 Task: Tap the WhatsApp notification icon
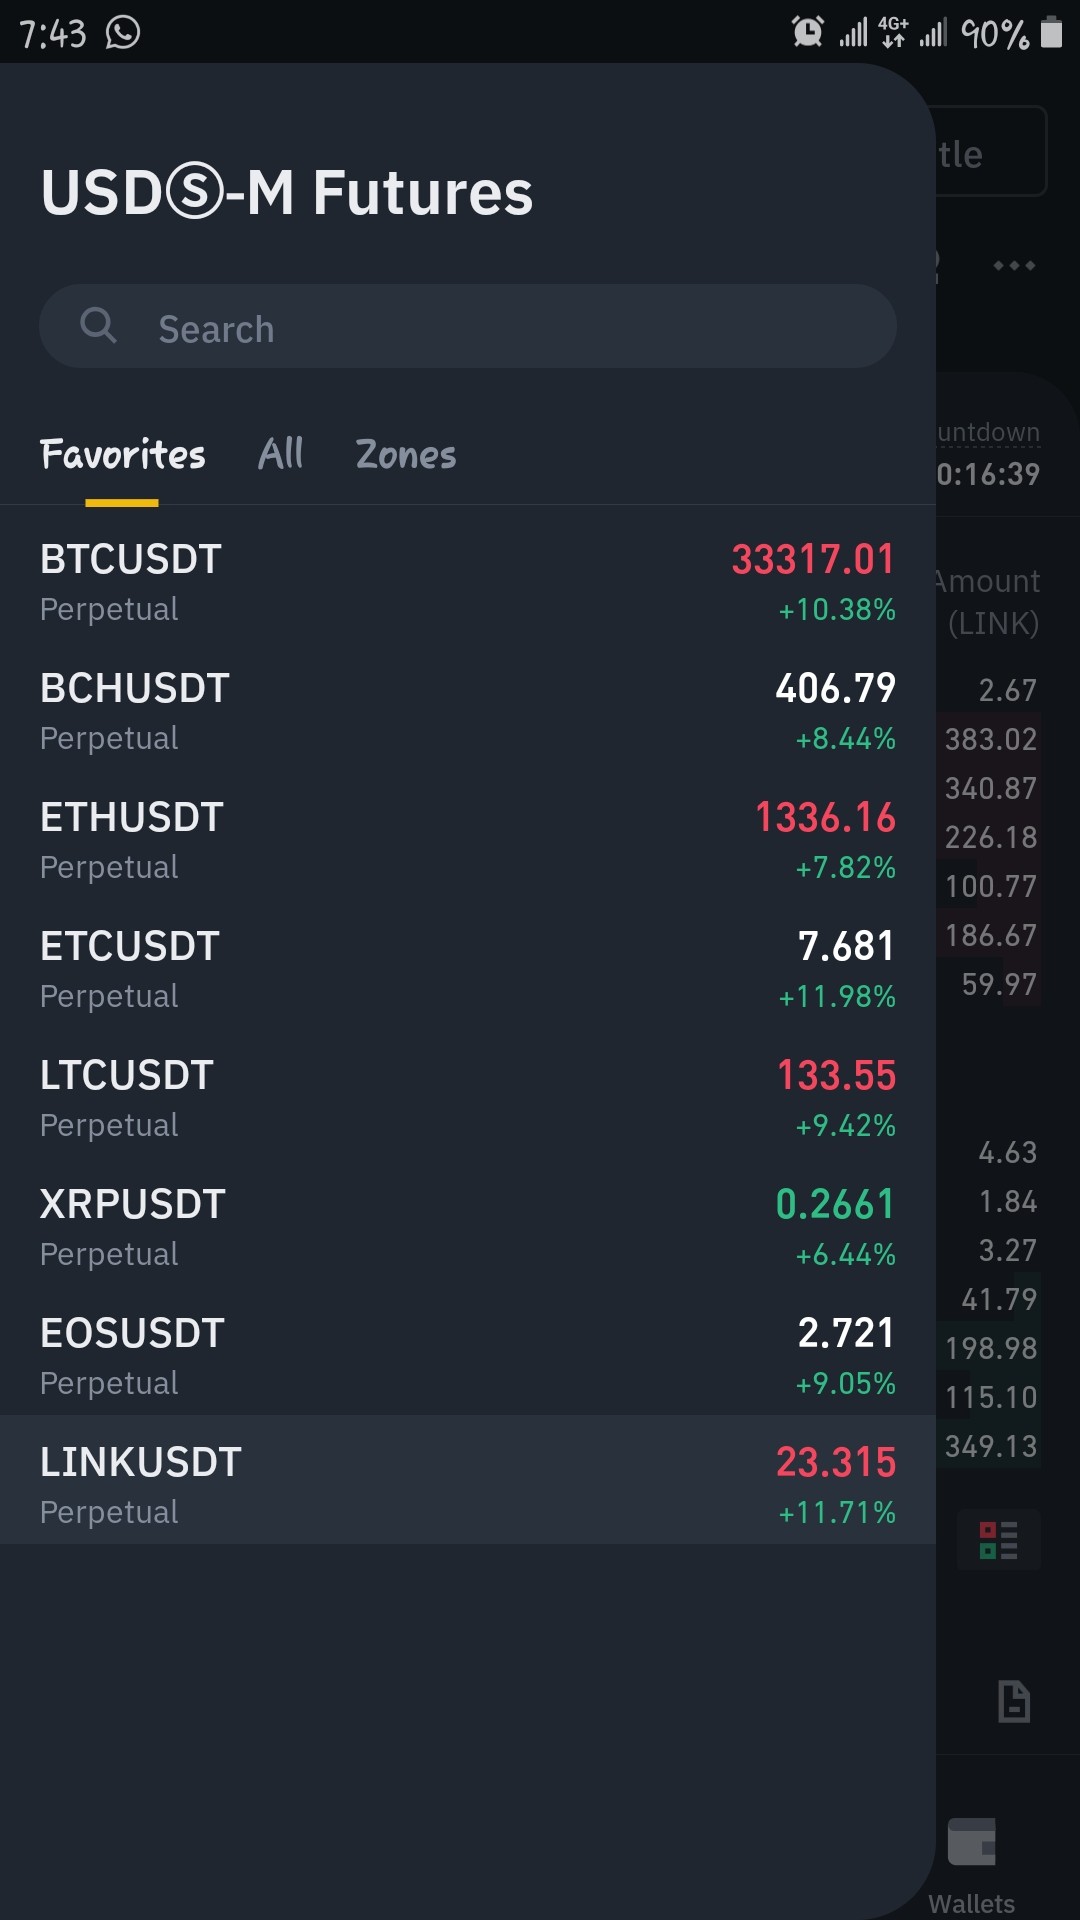(123, 32)
